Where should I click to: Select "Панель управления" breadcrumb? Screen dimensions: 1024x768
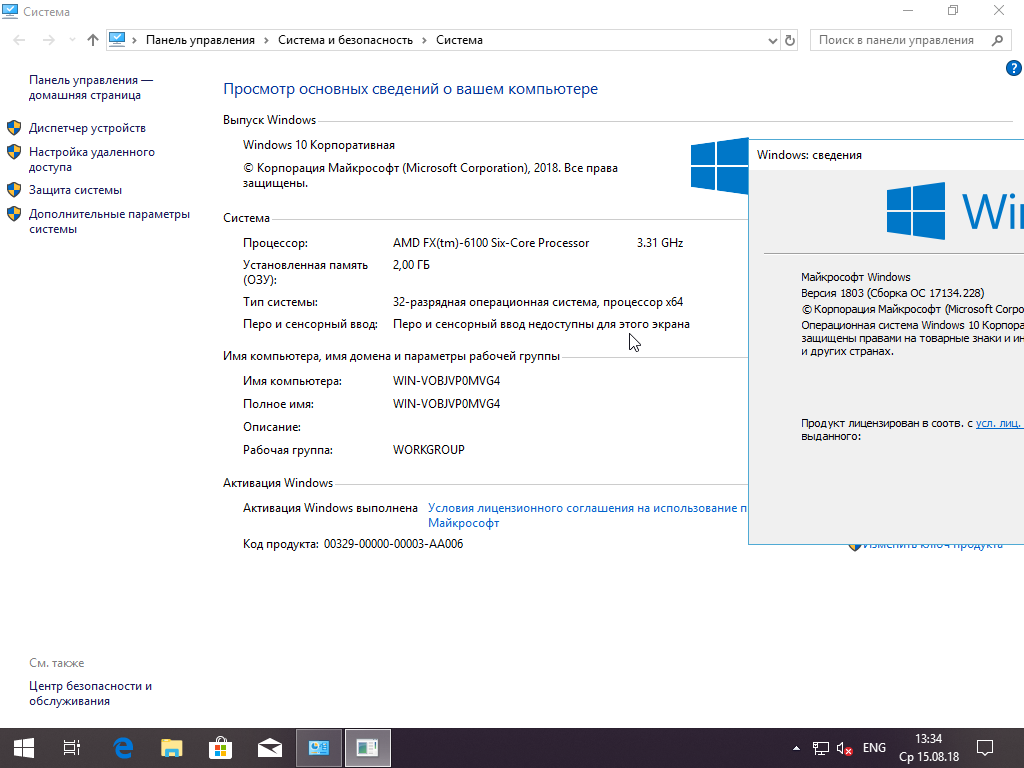coord(200,40)
